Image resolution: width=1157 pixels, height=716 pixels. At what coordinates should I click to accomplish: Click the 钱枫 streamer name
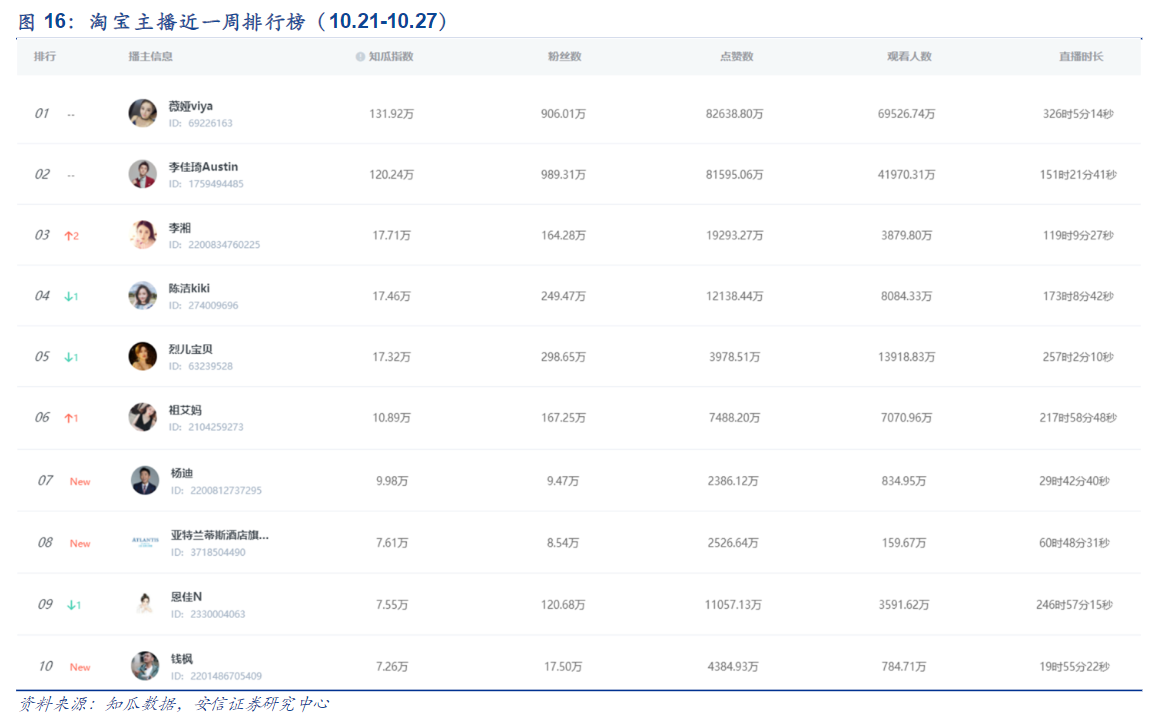pos(182,659)
